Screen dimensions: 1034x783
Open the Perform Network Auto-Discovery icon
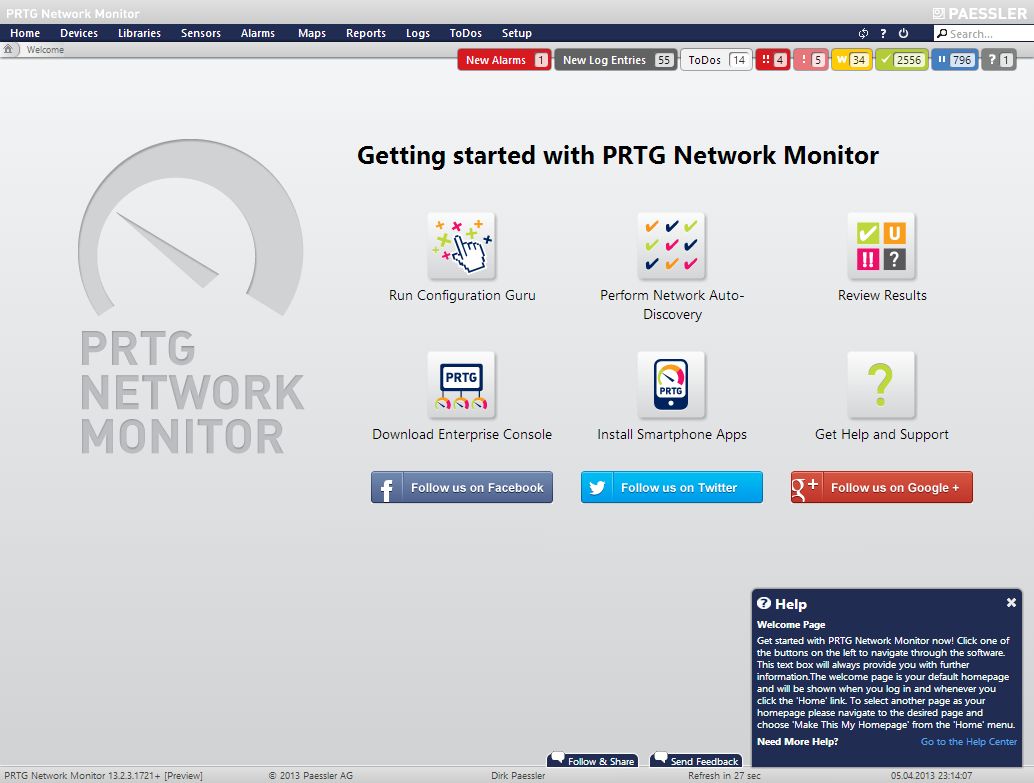tap(671, 246)
